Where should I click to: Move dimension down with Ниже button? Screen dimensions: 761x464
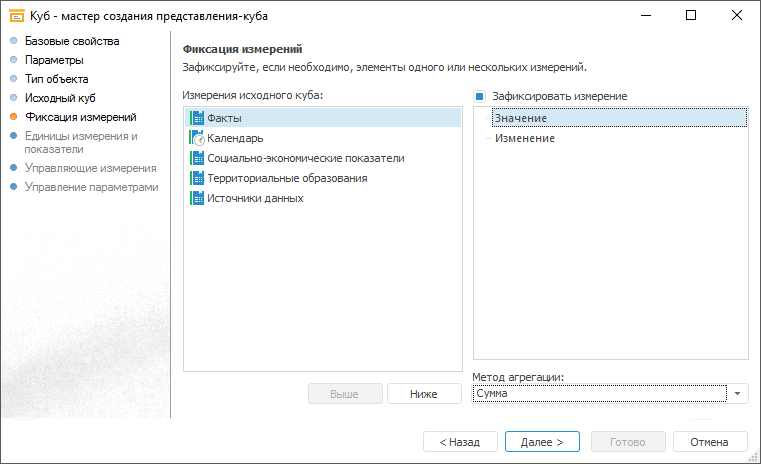424,394
